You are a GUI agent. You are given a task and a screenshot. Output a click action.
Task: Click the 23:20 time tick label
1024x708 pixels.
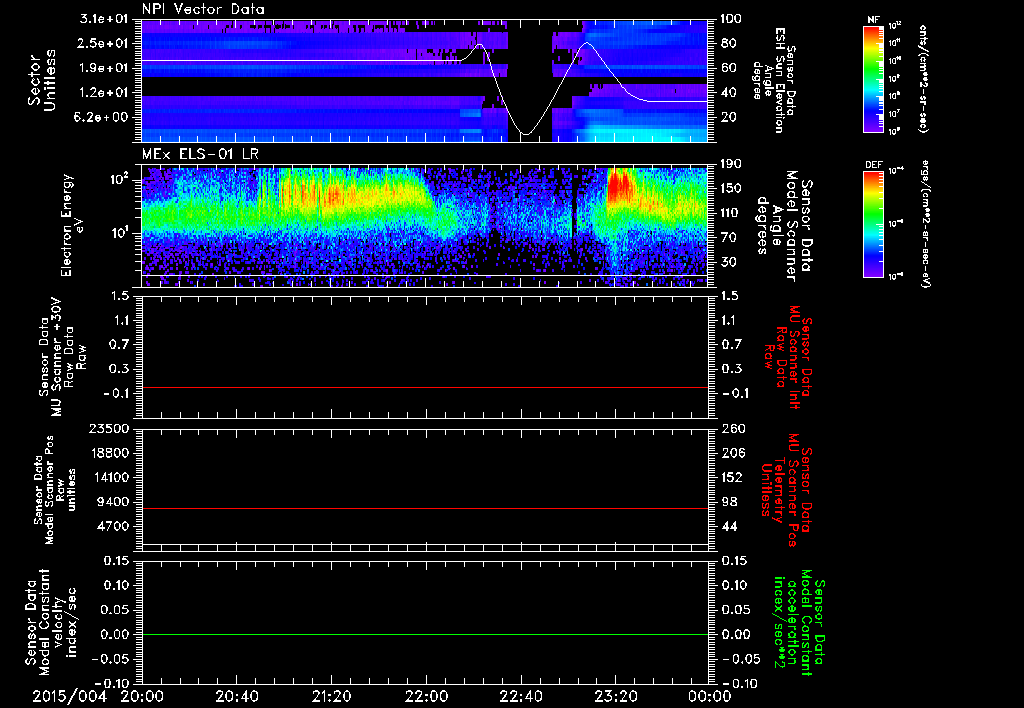[616, 694]
